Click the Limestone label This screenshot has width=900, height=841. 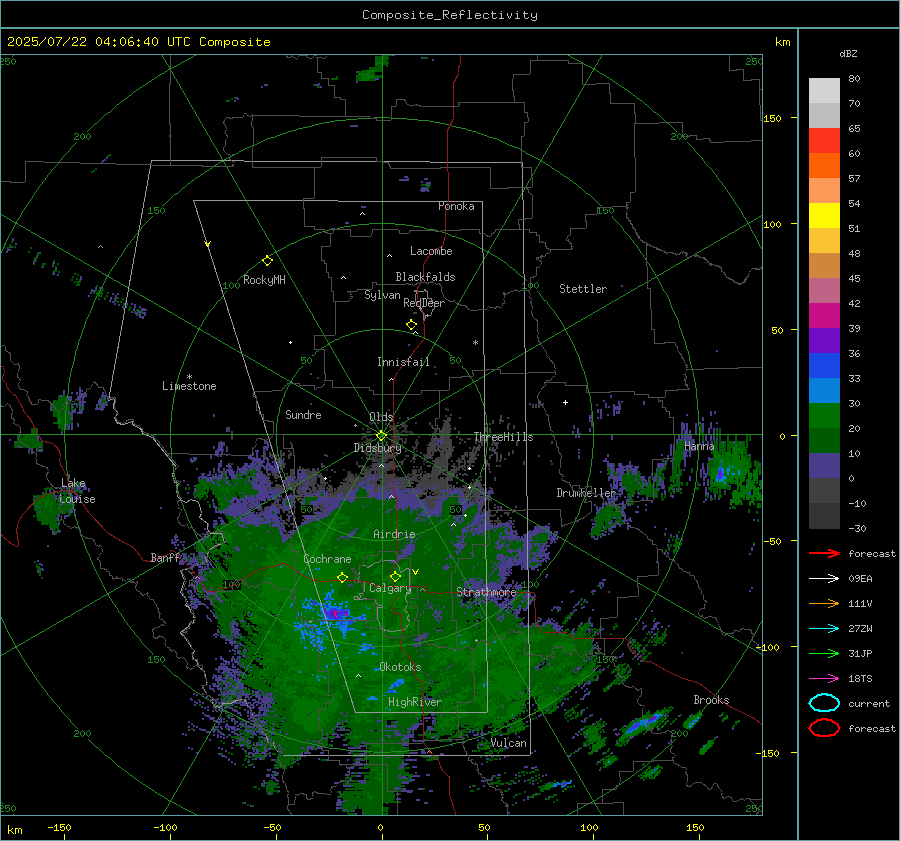click(189, 386)
